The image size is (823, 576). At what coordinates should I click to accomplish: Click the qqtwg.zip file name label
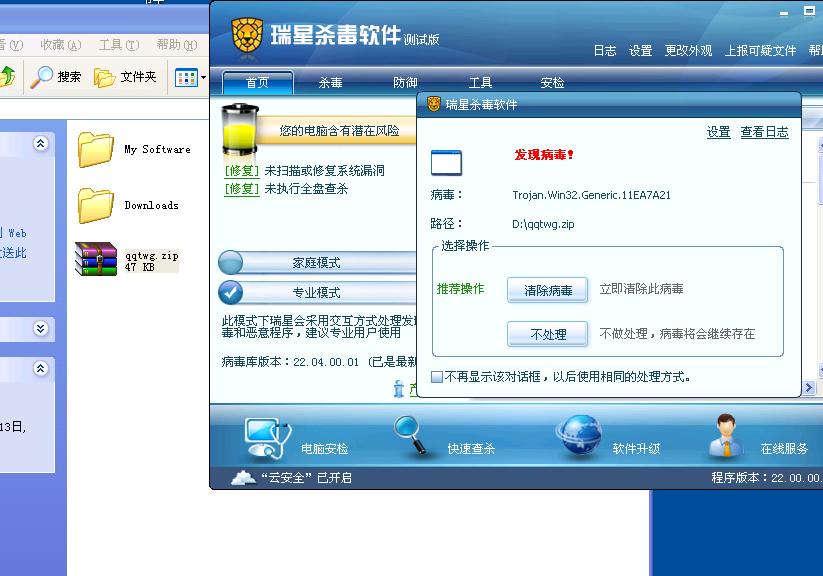point(152,256)
